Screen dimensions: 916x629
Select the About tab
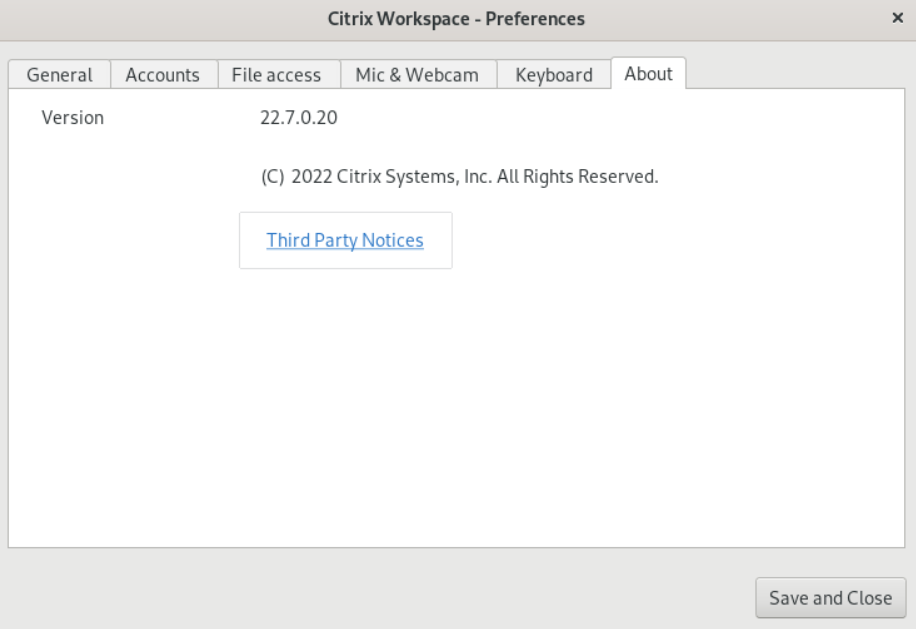[x=648, y=74]
